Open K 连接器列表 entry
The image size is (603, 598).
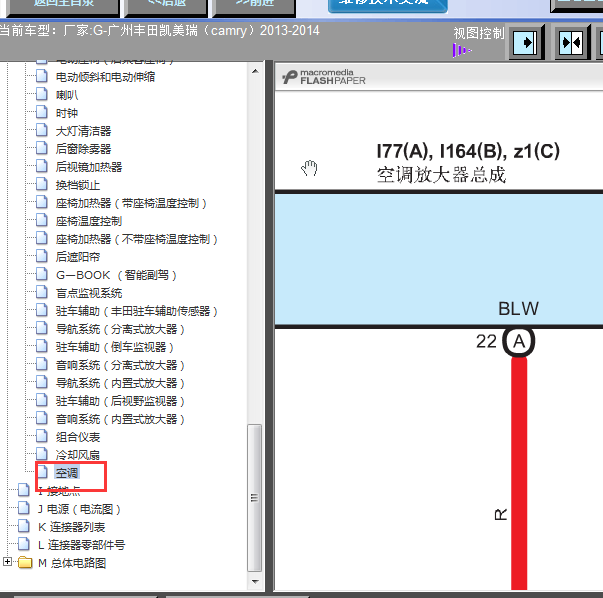pyautogui.click(x=71, y=527)
